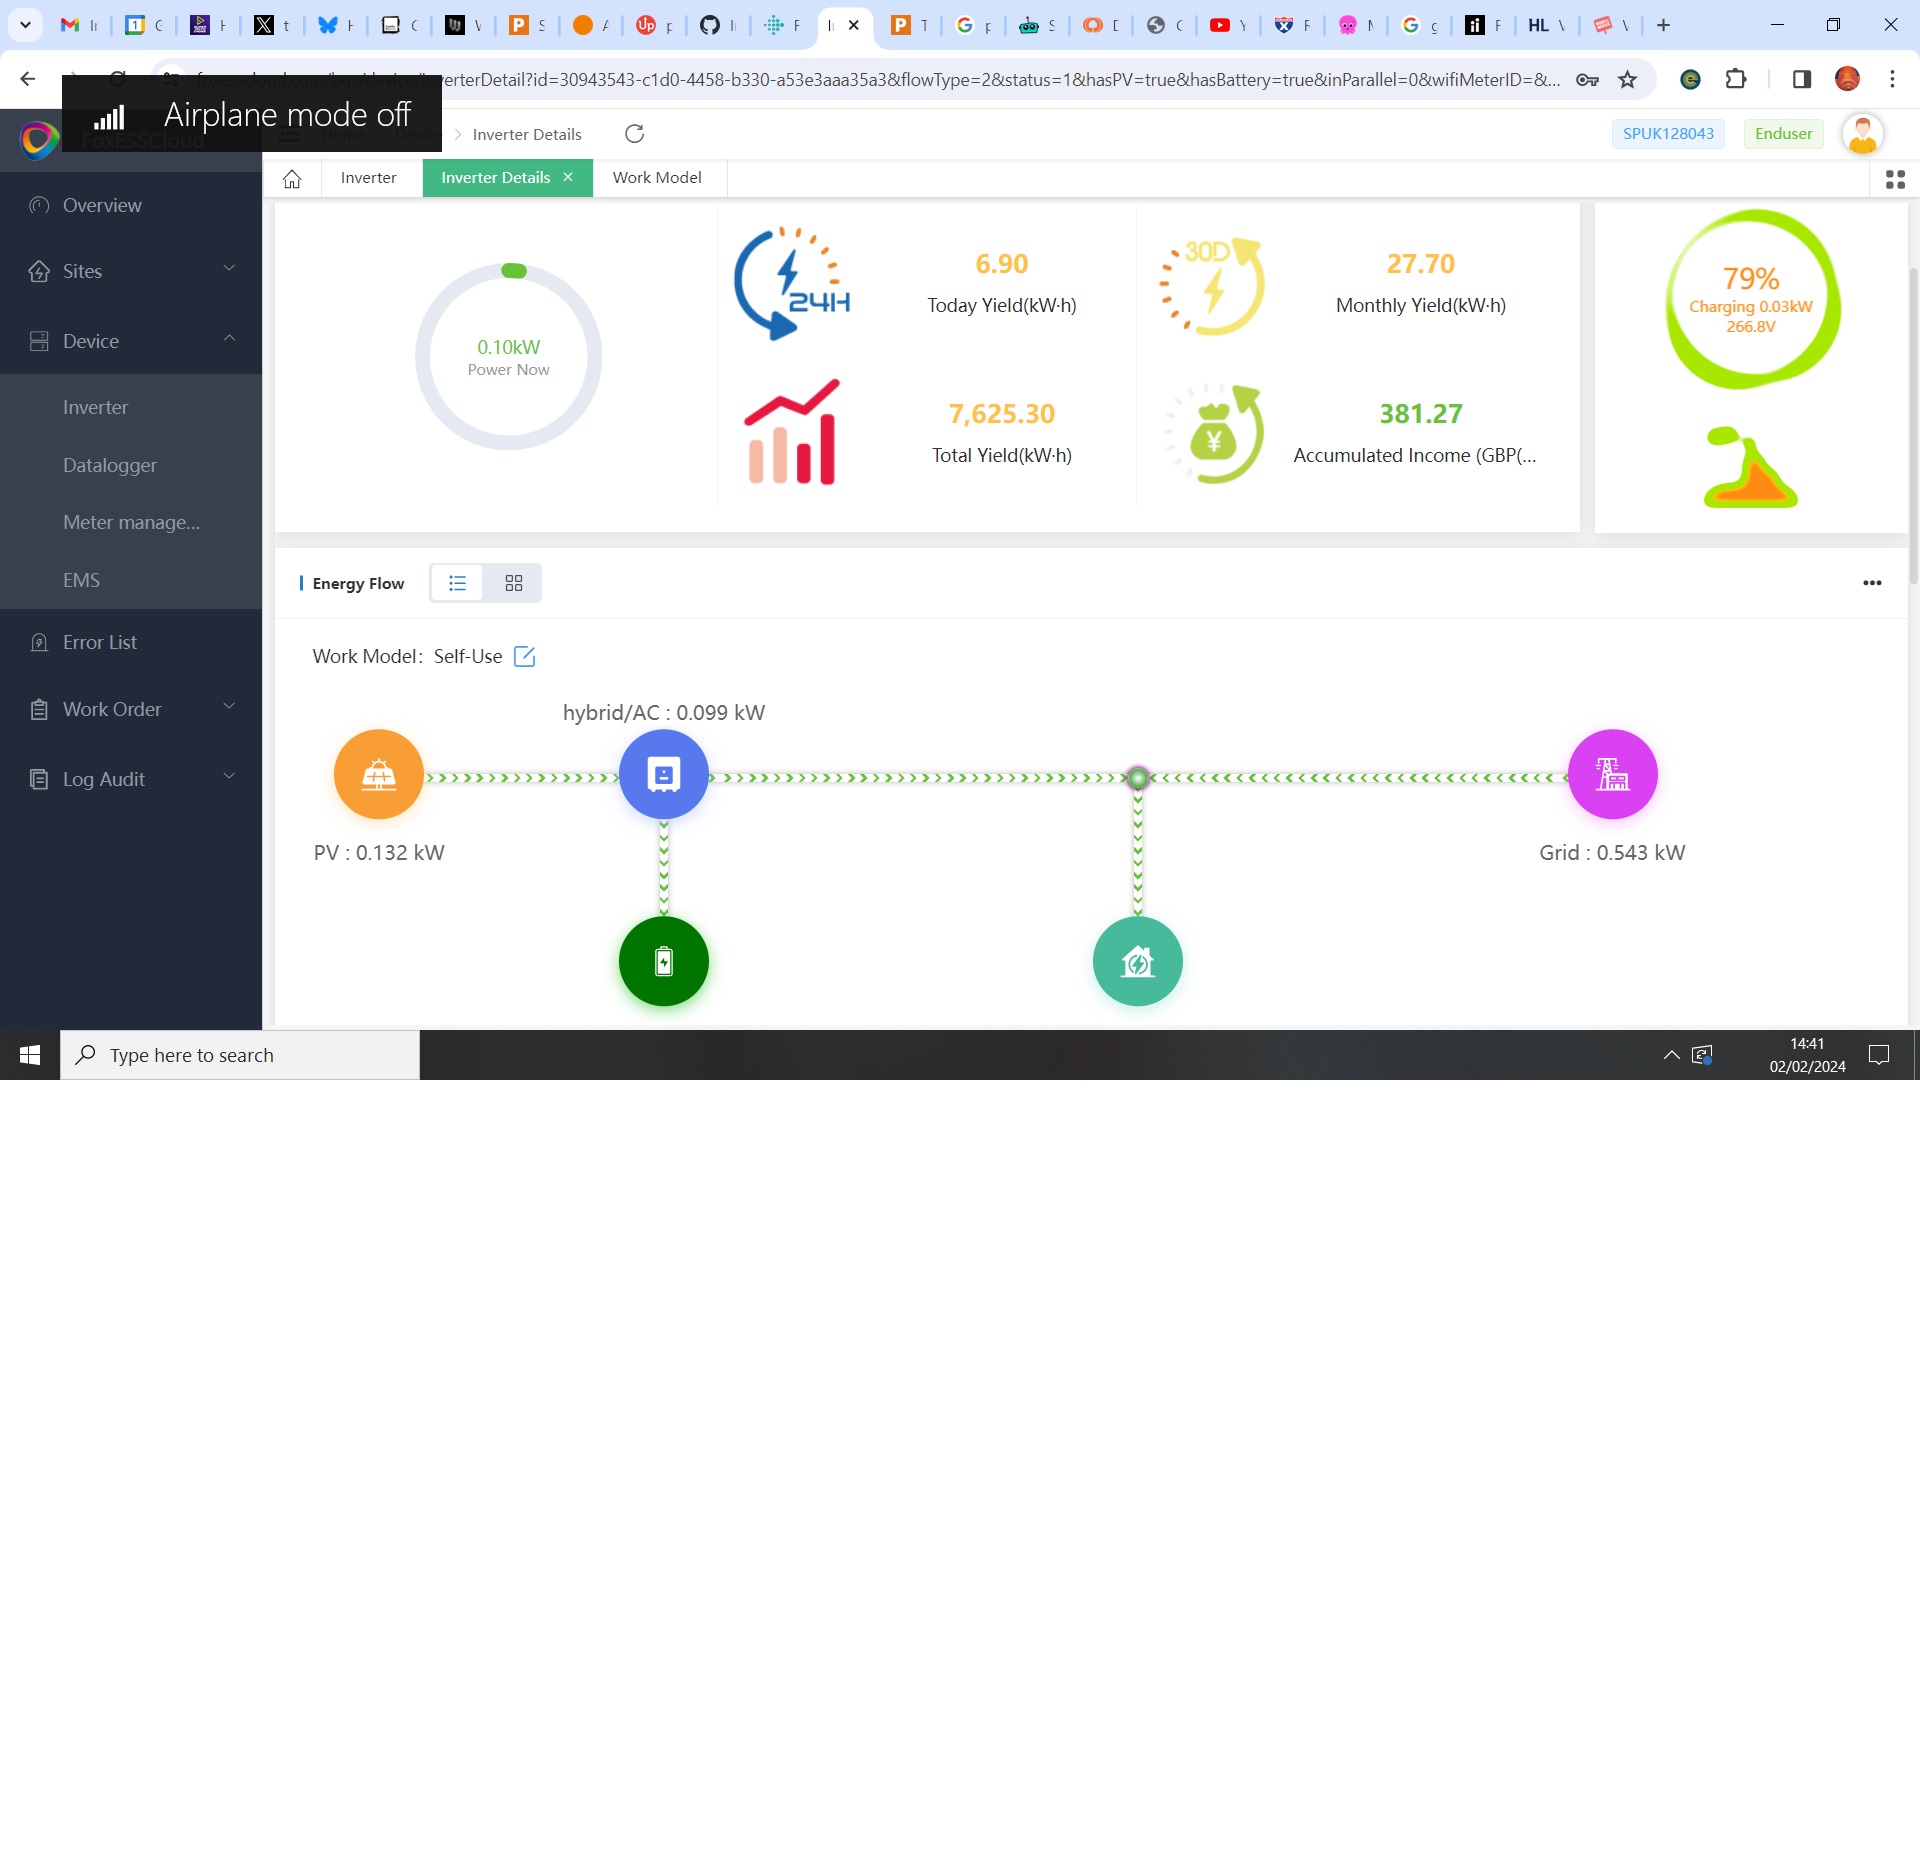Screen dimensions: 1920x1875
Task: Go to home tab icon
Action: tap(292, 179)
